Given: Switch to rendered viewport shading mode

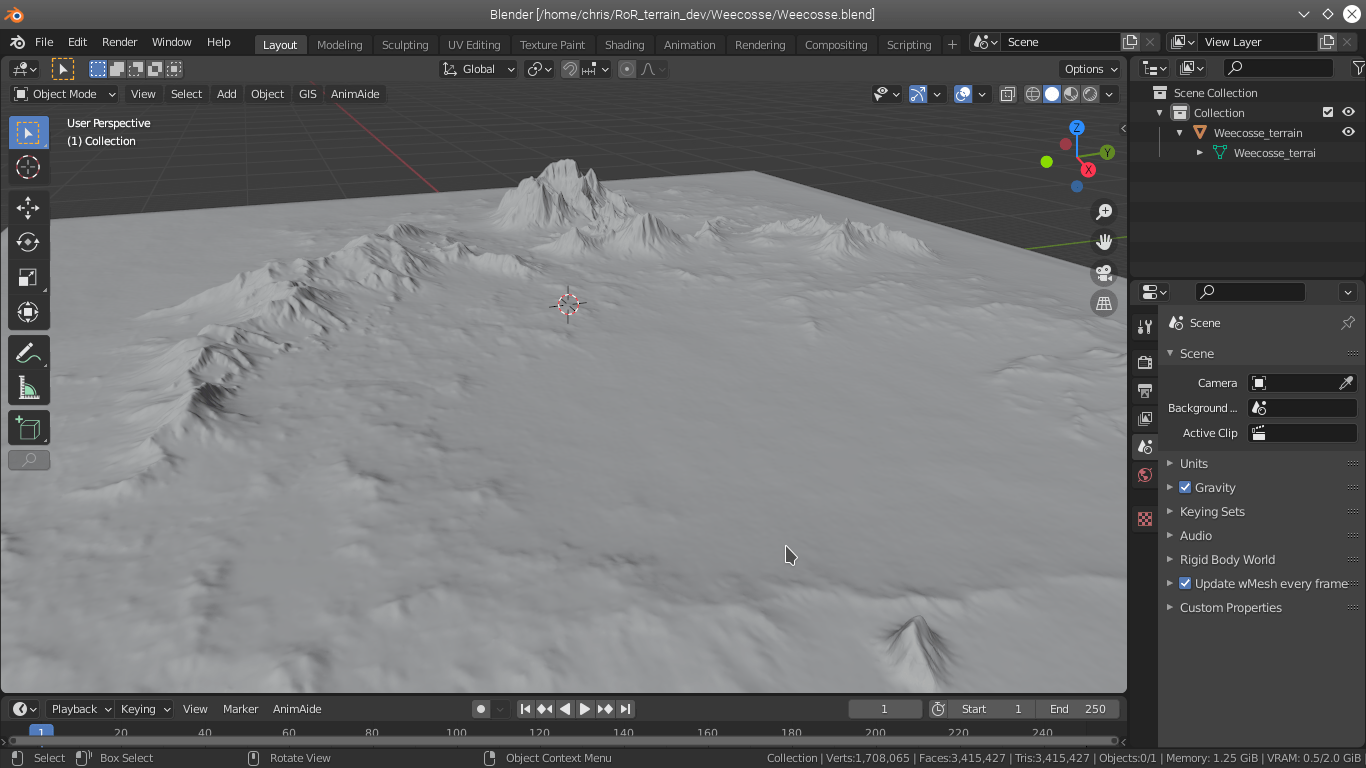Looking at the screenshot, I should tap(1089, 93).
